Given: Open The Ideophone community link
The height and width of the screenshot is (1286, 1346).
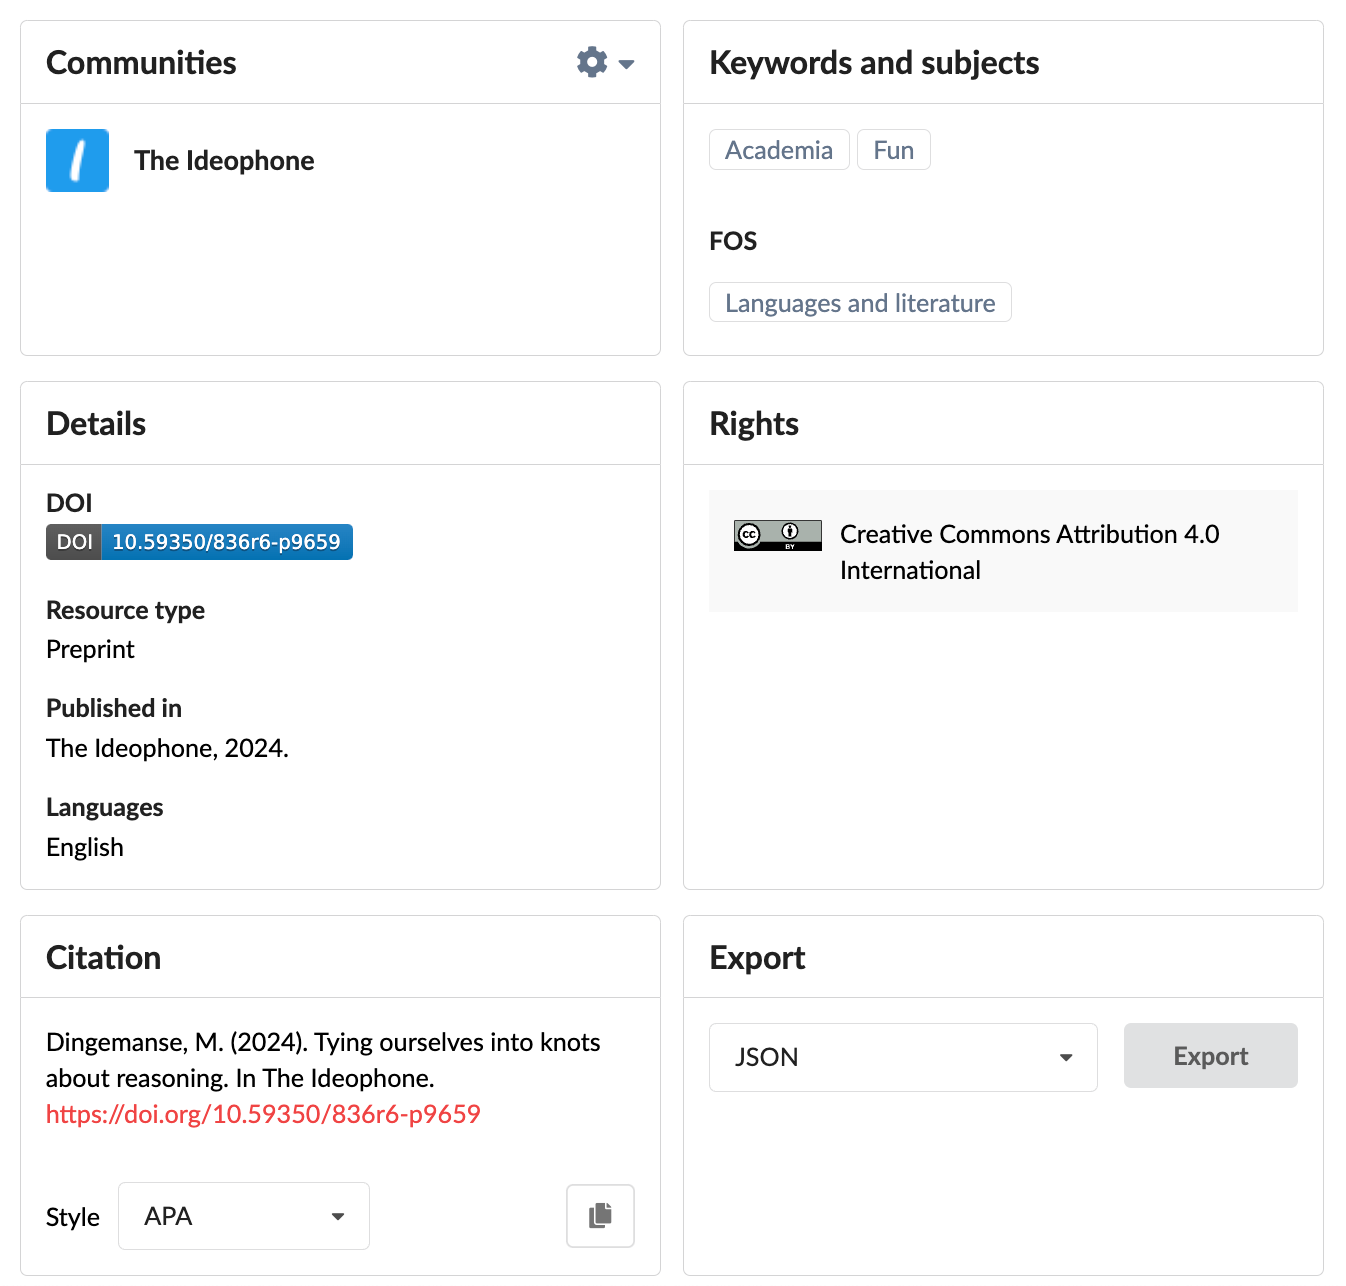Looking at the screenshot, I should (x=224, y=161).
